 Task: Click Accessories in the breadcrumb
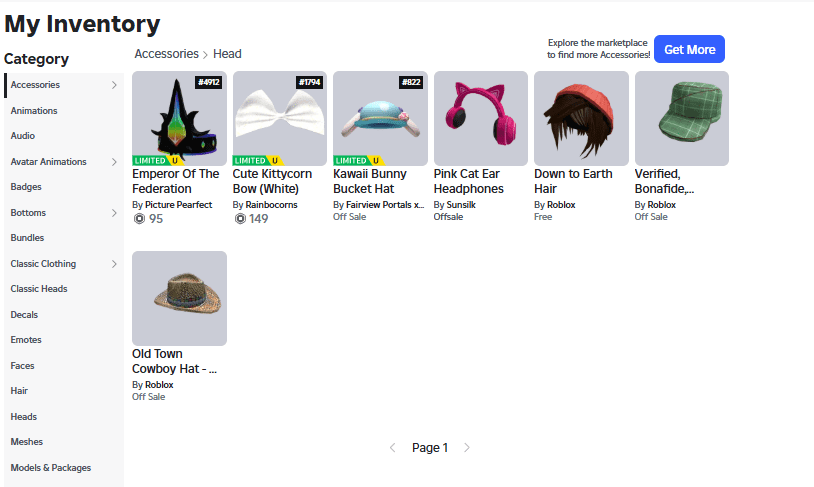point(166,54)
